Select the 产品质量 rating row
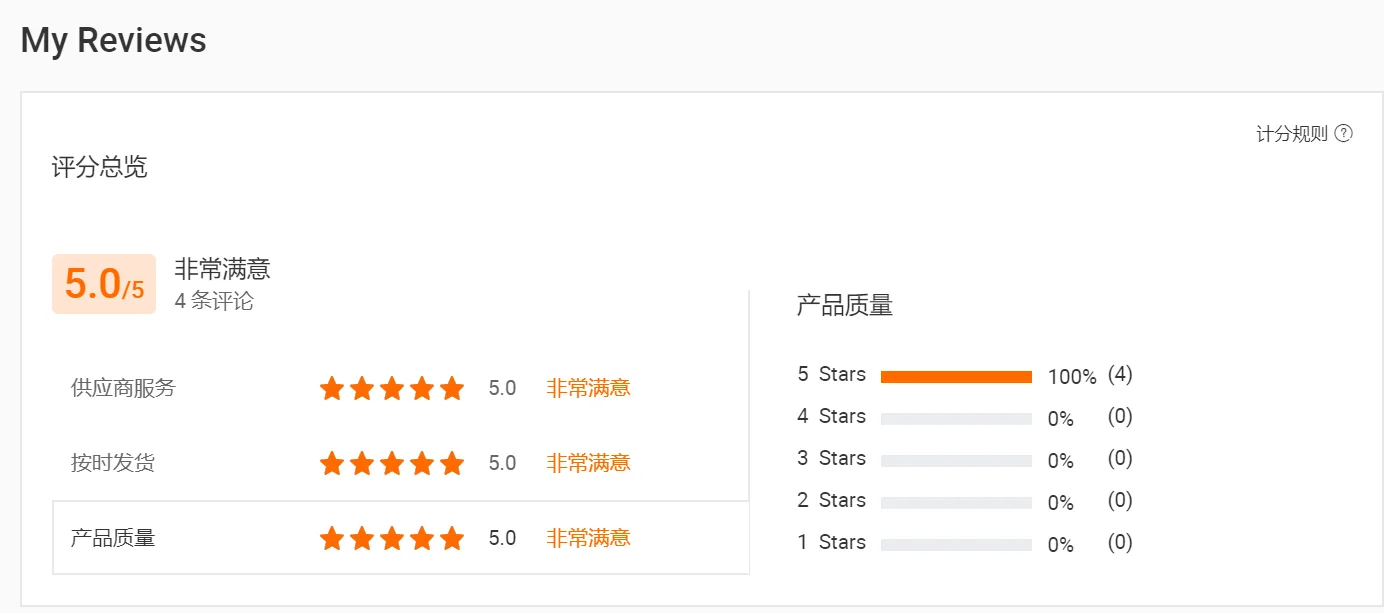The image size is (1384, 613). pyautogui.click(x=400, y=538)
